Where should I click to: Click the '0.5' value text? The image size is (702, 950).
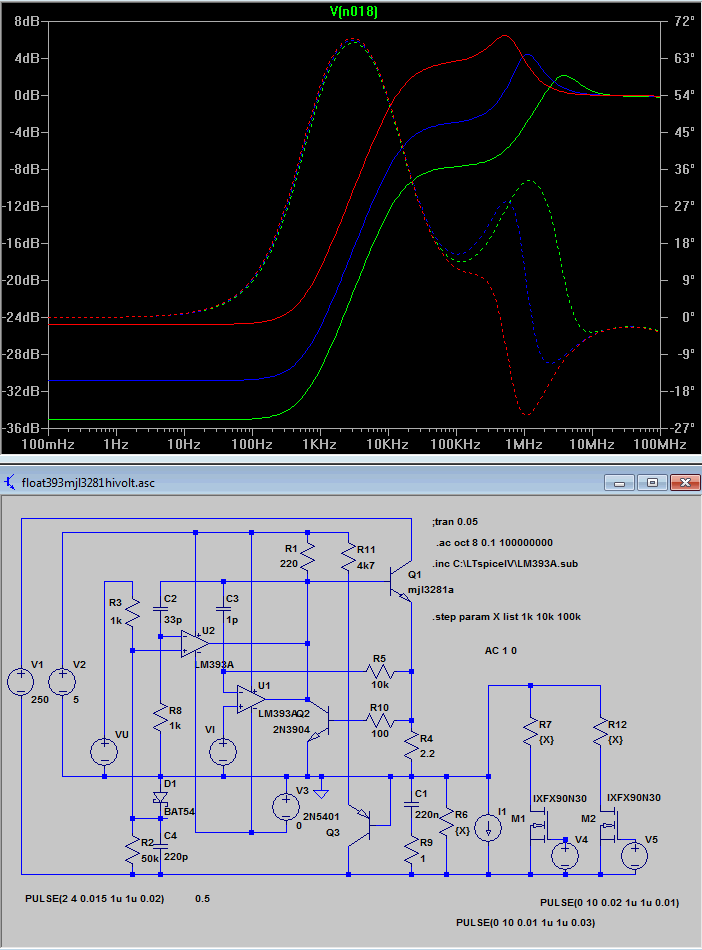(x=202, y=899)
